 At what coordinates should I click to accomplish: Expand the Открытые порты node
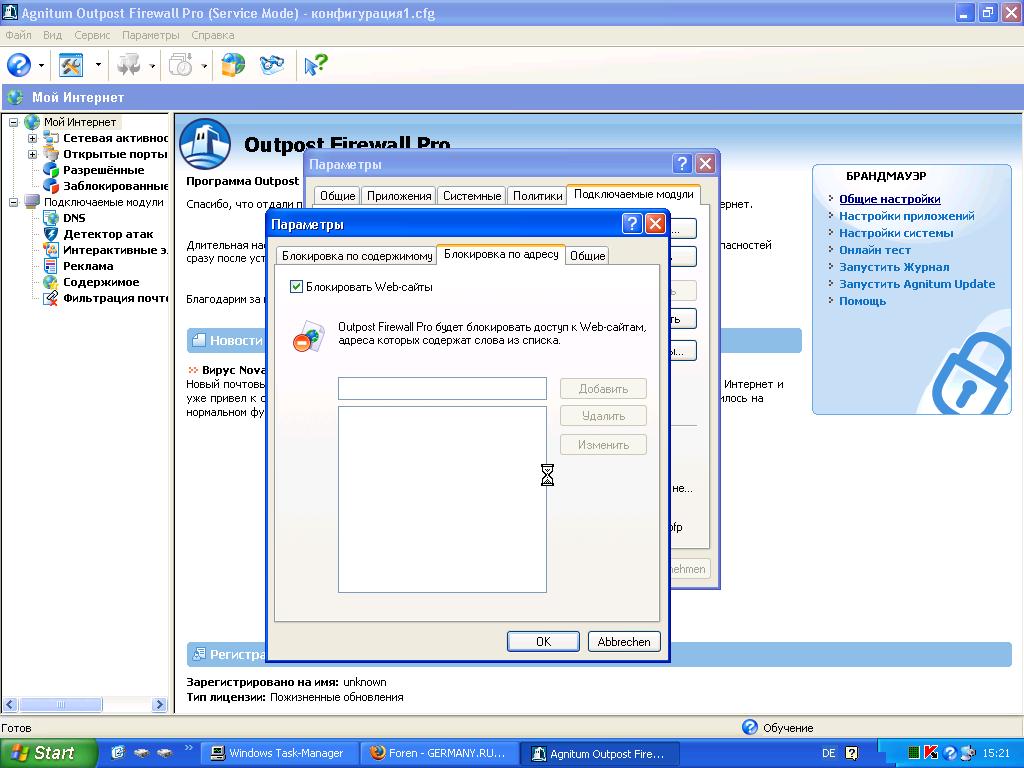(32, 155)
